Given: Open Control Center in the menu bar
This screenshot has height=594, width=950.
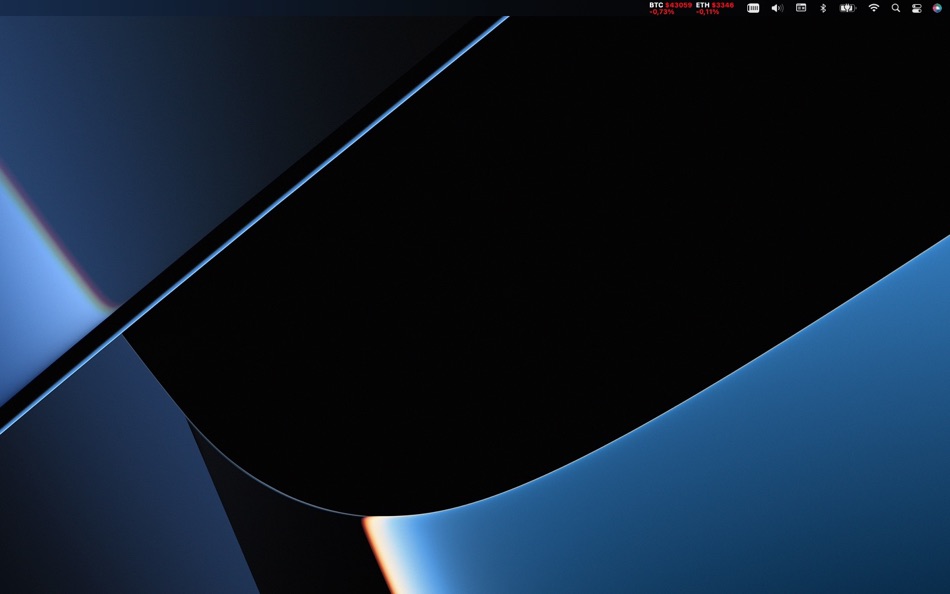Looking at the screenshot, I should (916, 8).
